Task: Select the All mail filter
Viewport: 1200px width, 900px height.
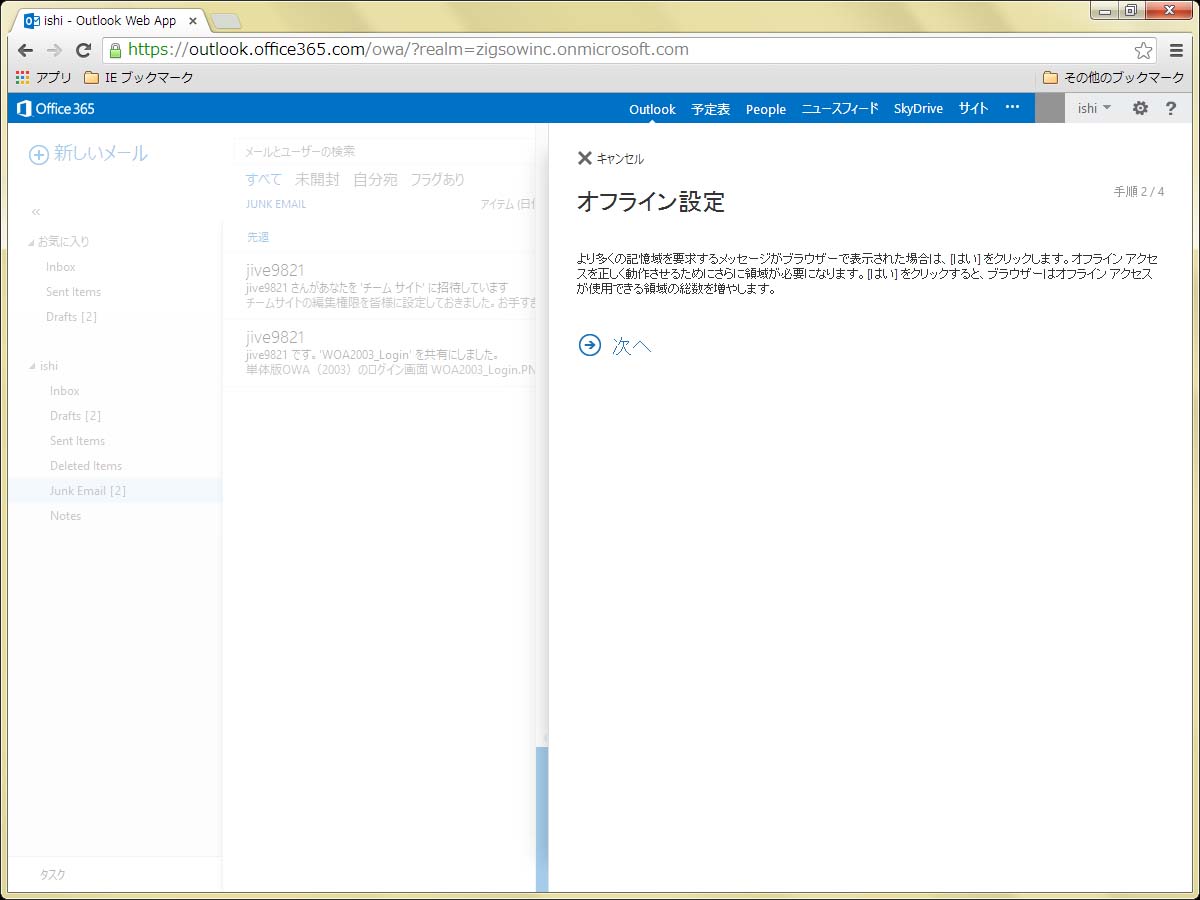Action: [x=264, y=180]
